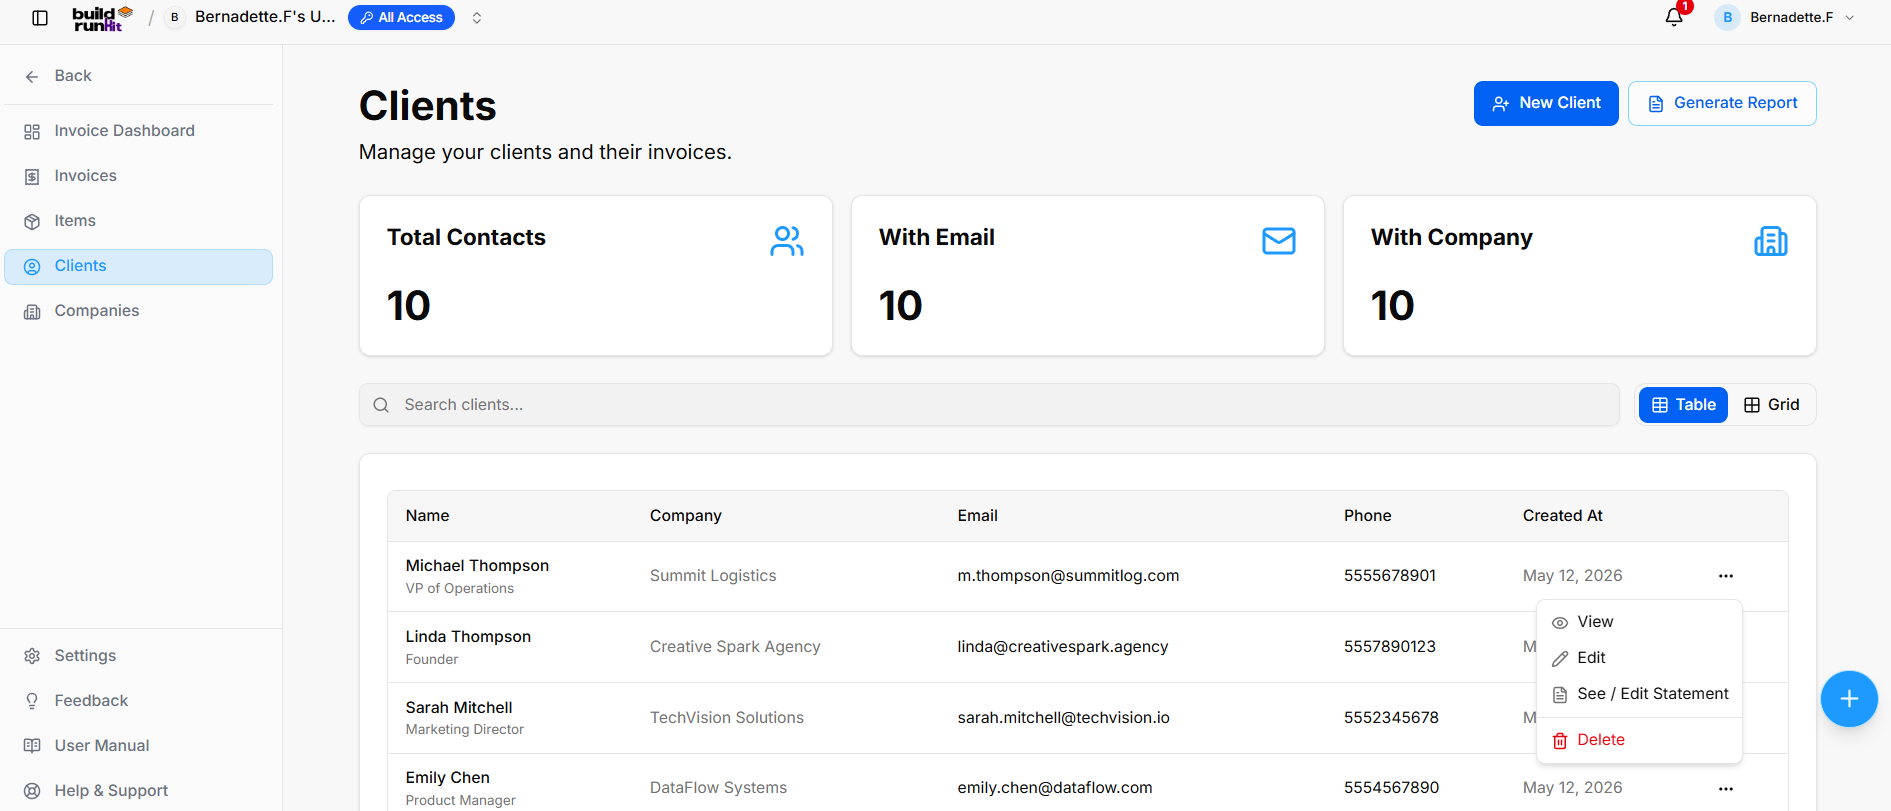
Task: Click the All Access badge
Action: point(401,18)
